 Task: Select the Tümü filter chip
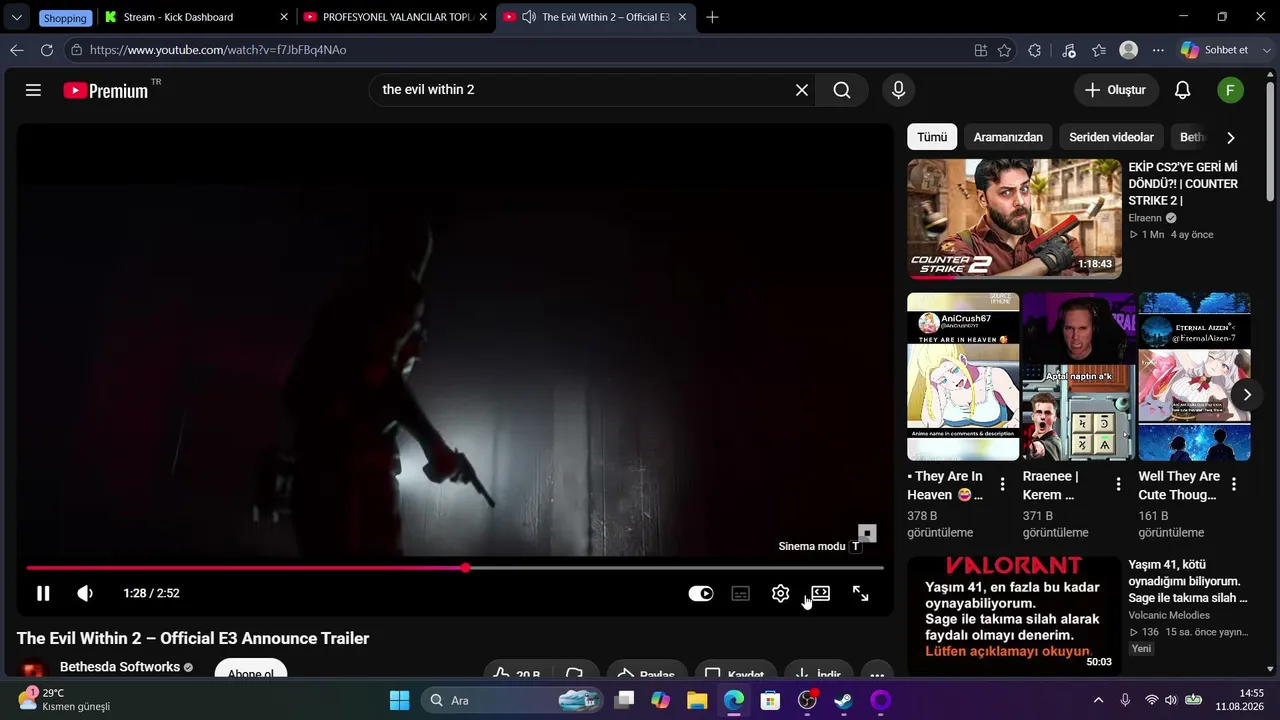tap(932, 137)
